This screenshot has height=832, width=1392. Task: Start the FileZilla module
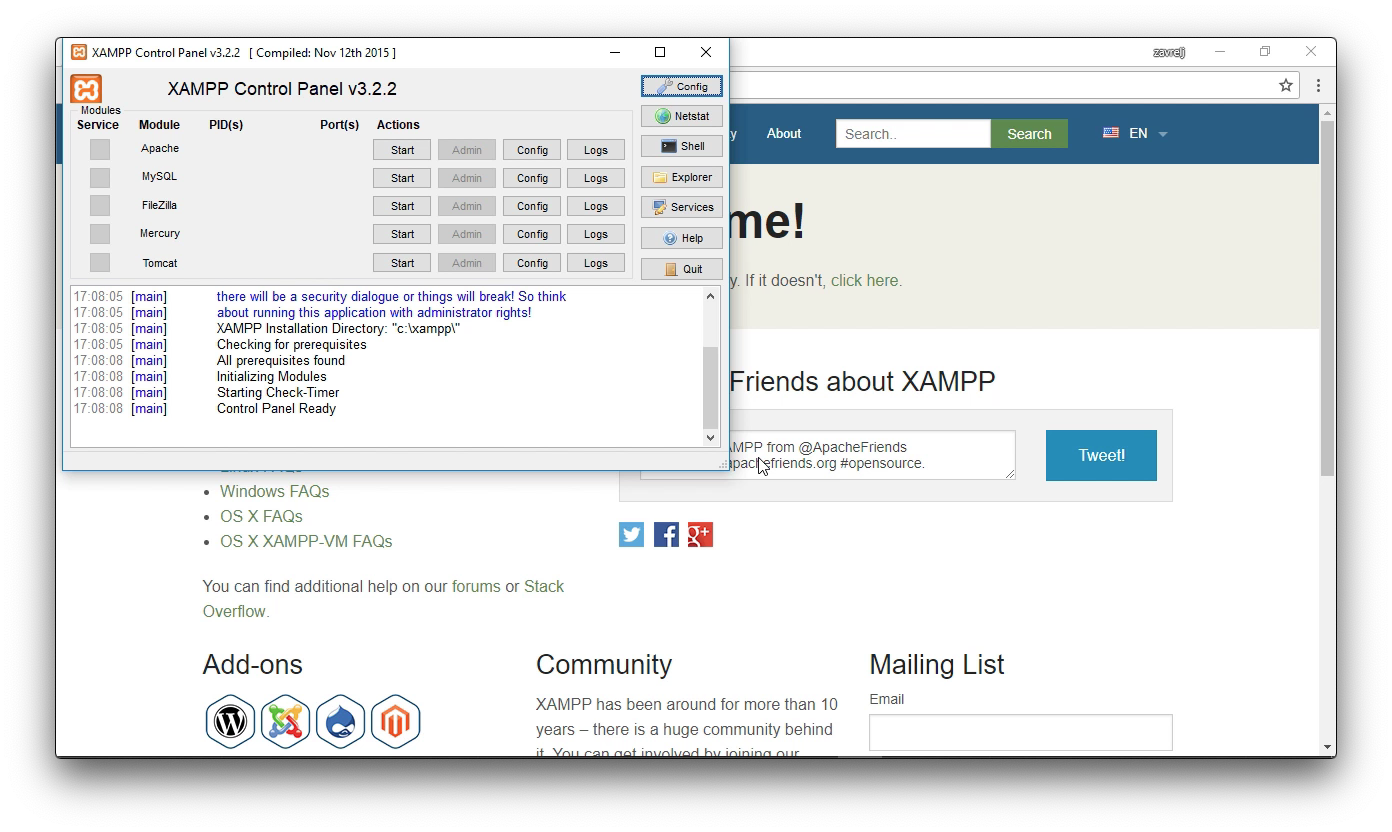pos(402,206)
